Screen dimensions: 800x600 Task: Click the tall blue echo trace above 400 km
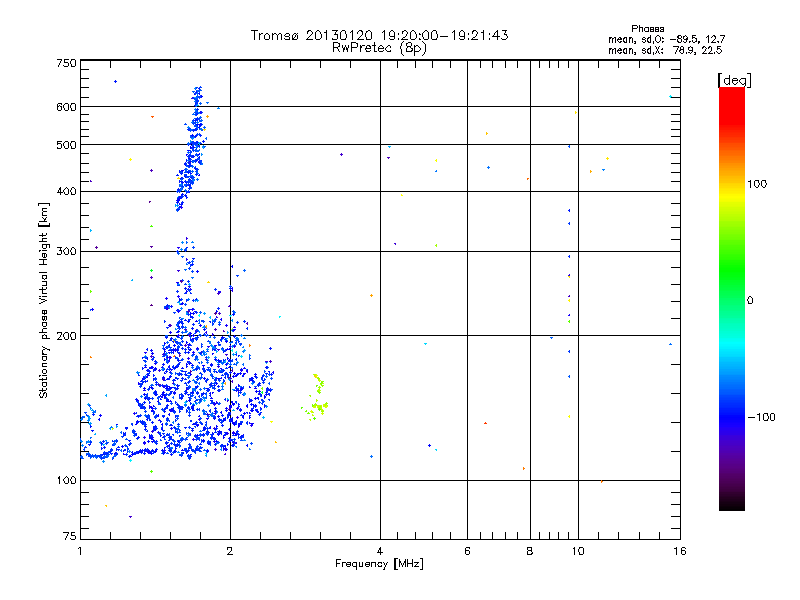click(x=191, y=148)
